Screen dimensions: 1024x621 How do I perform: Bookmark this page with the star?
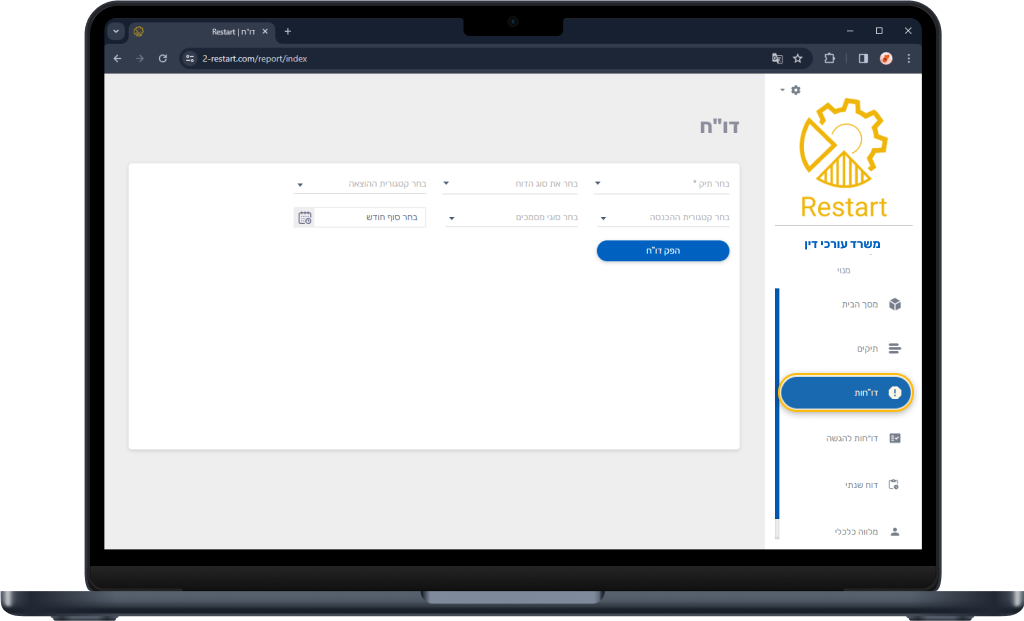coord(797,59)
